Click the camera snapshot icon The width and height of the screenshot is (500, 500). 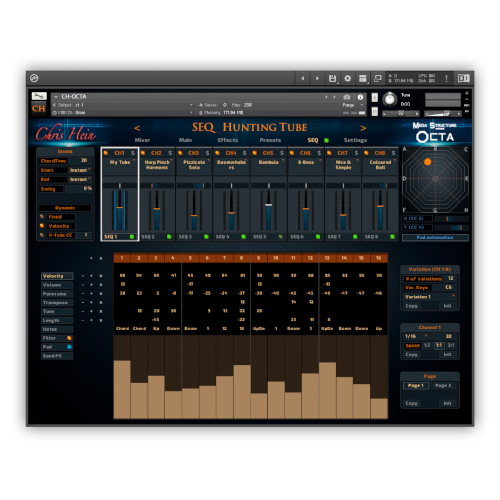click(347, 97)
